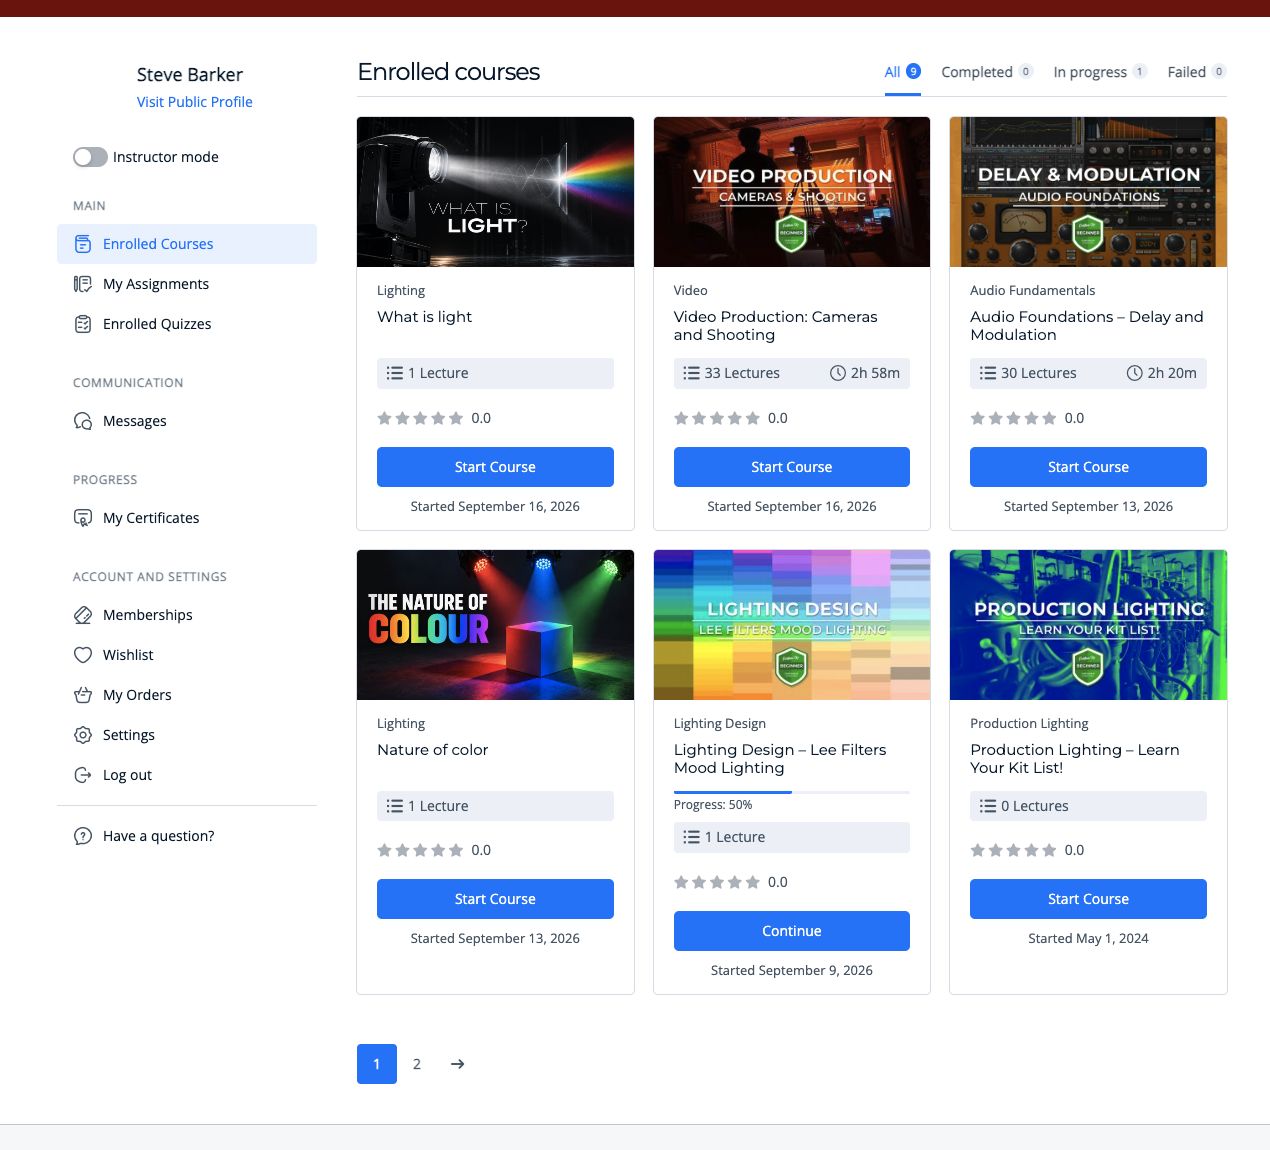Screen dimensions: 1270x1150
Task: Click the My Certificates icon
Action: [83, 518]
